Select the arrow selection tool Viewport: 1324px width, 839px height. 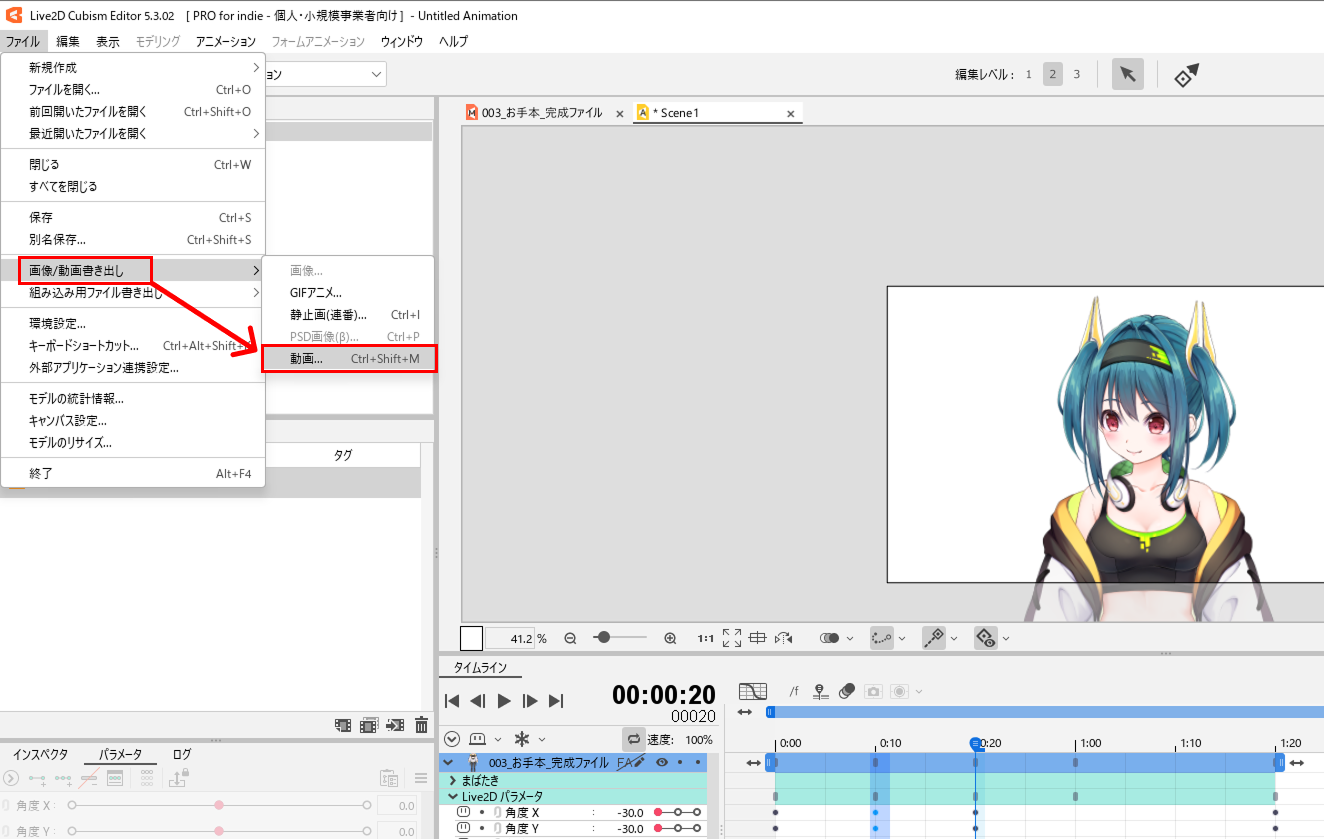(x=1127, y=74)
